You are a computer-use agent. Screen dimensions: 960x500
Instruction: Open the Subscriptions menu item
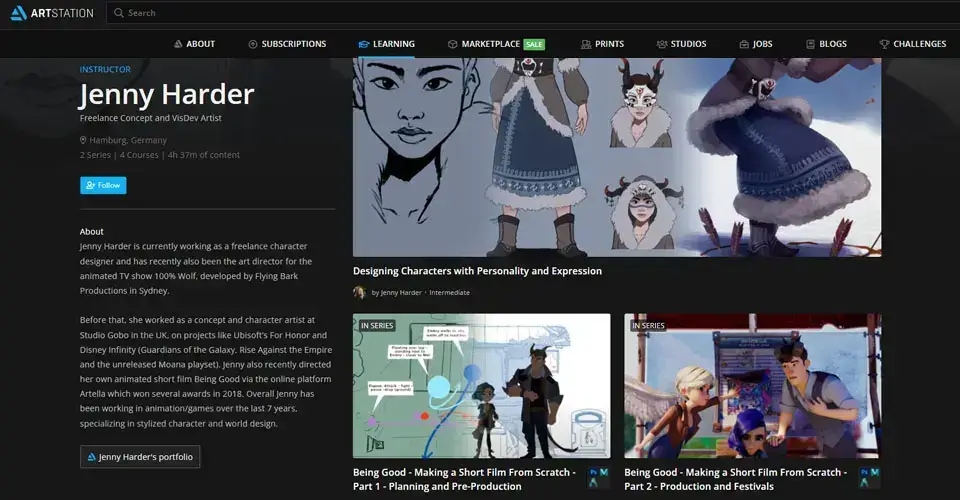tap(287, 44)
